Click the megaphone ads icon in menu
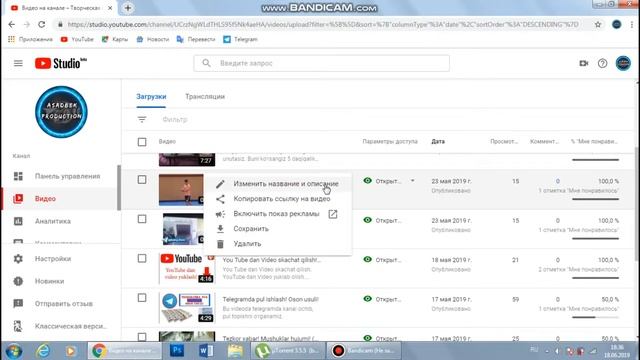Image resolution: width=640 pixels, height=360 pixels. (220, 214)
